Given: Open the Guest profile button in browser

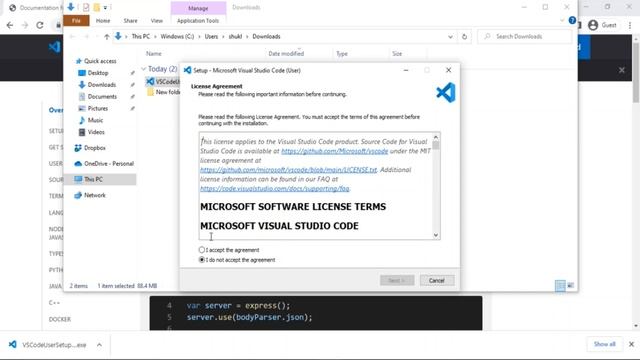Looking at the screenshot, I should (602, 25).
